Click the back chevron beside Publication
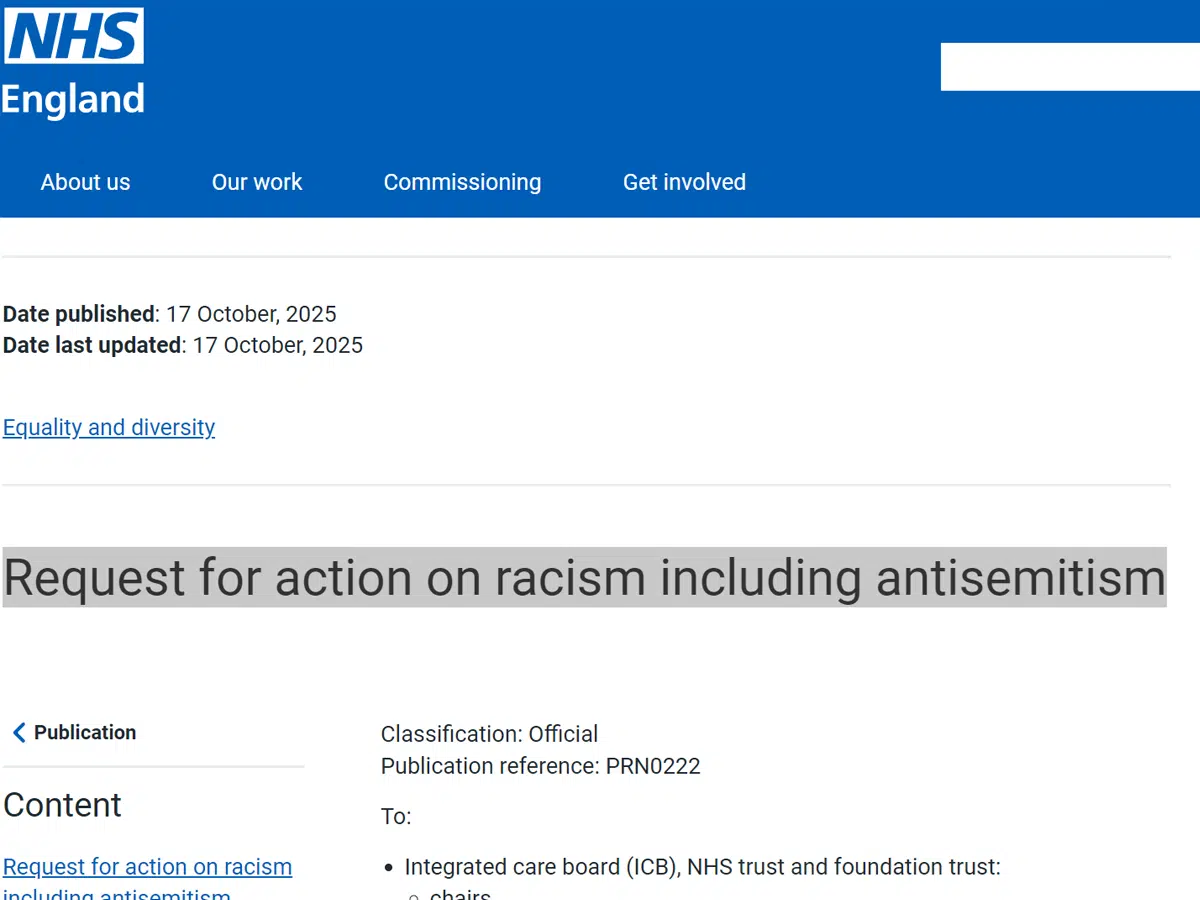The image size is (1200, 900). click(x=19, y=732)
